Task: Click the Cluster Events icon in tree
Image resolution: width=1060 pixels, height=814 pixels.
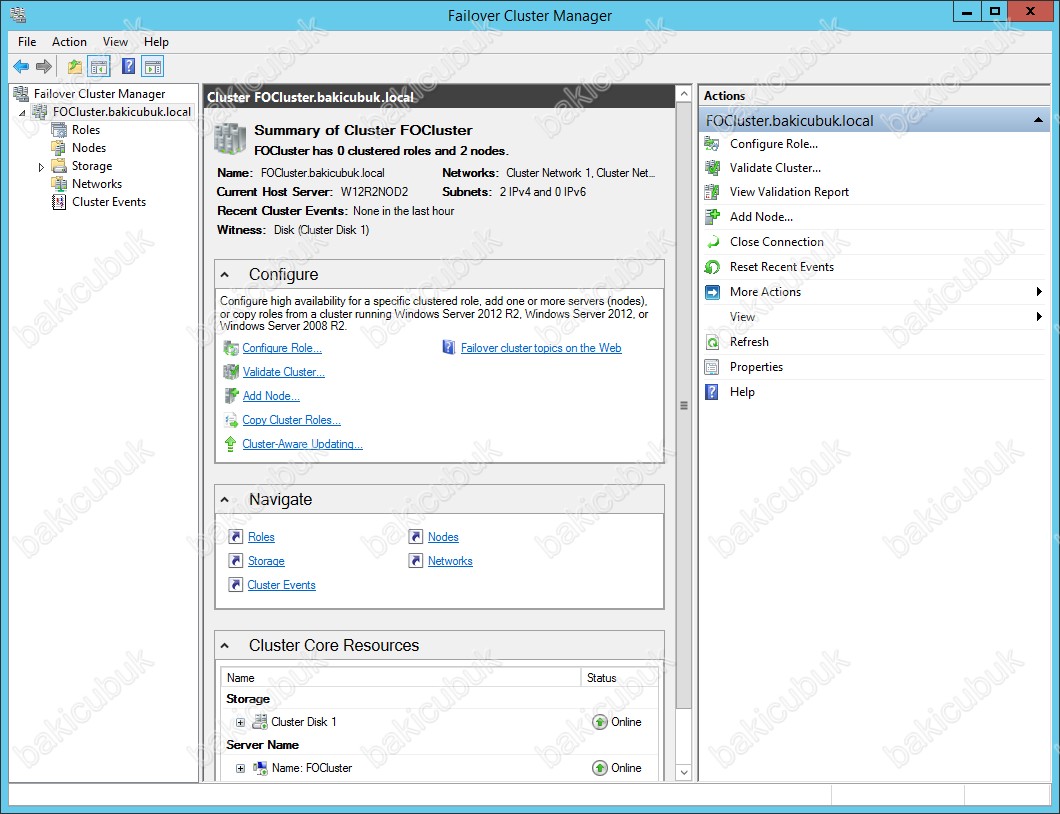Action: [59, 202]
